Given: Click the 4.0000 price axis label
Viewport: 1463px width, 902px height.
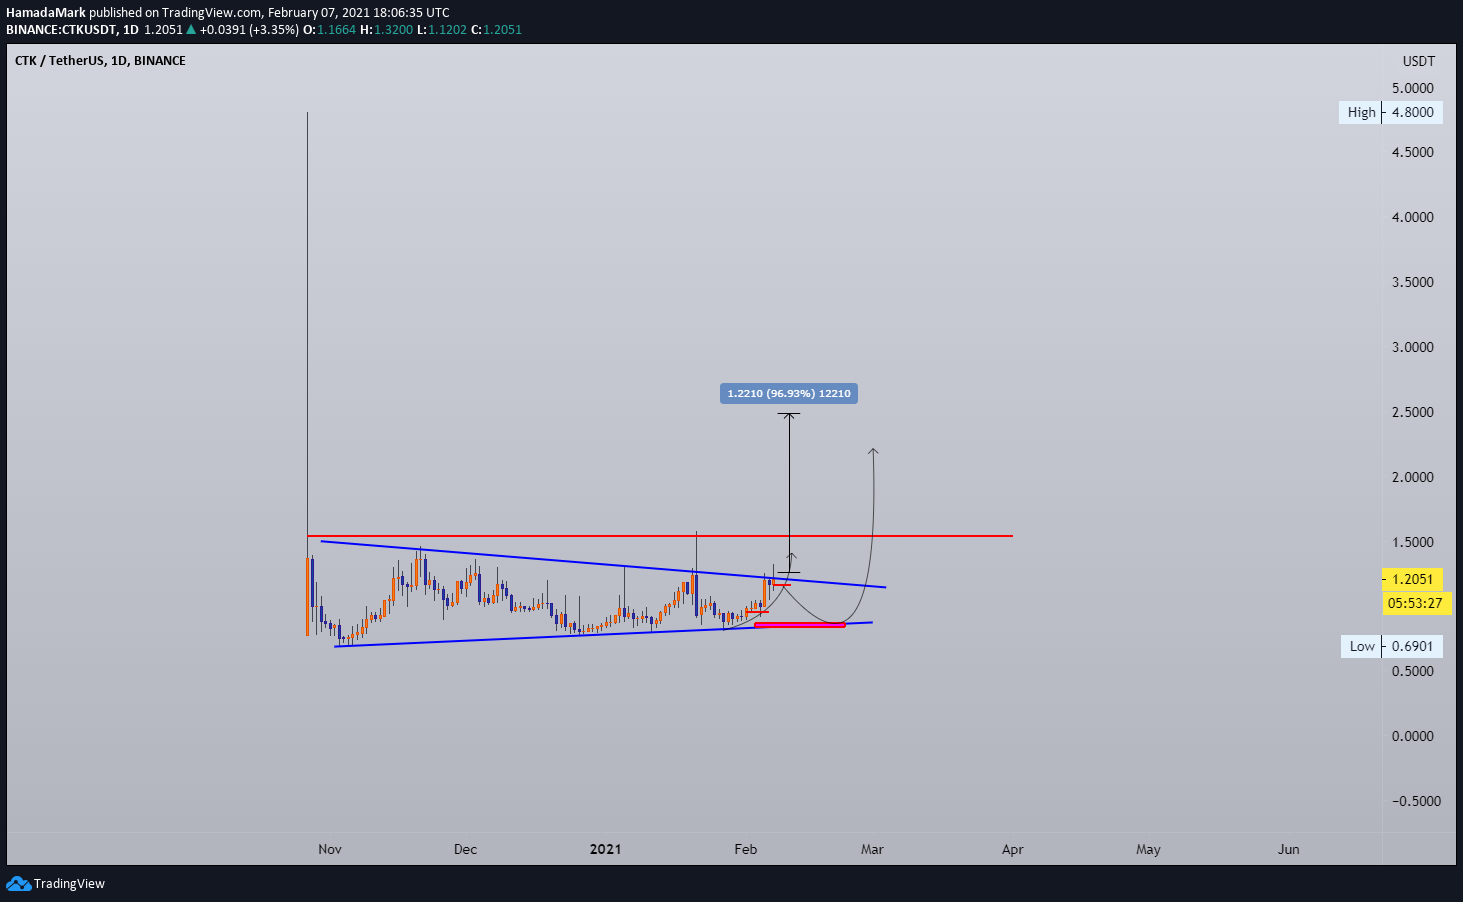Looking at the screenshot, I should coord(1412,217).
